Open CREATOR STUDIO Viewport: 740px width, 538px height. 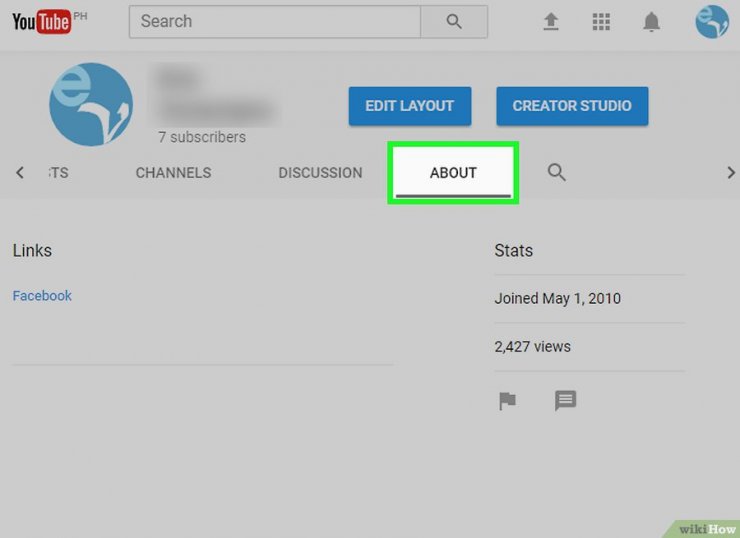(571, 106)
